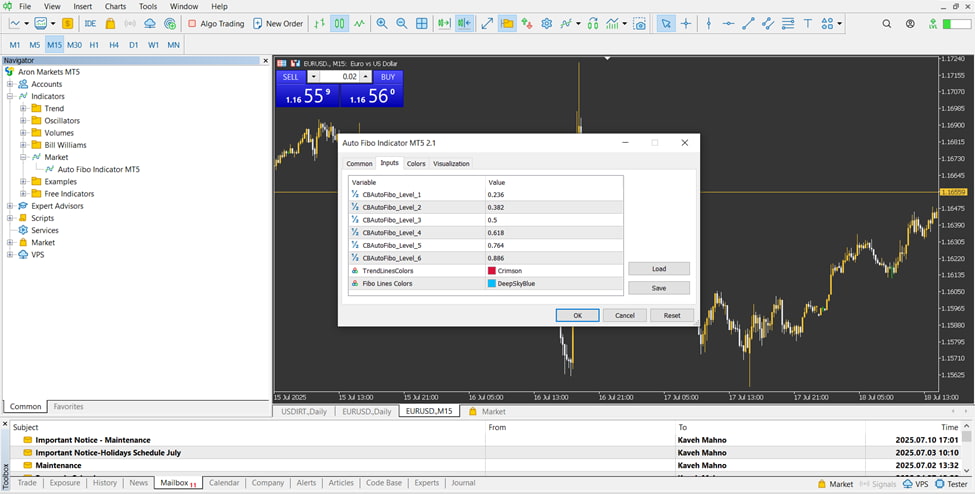Expand the Scripts node
Image resolution: width=975 pixels, height=494 pixels.
click(x=10, y=218)
